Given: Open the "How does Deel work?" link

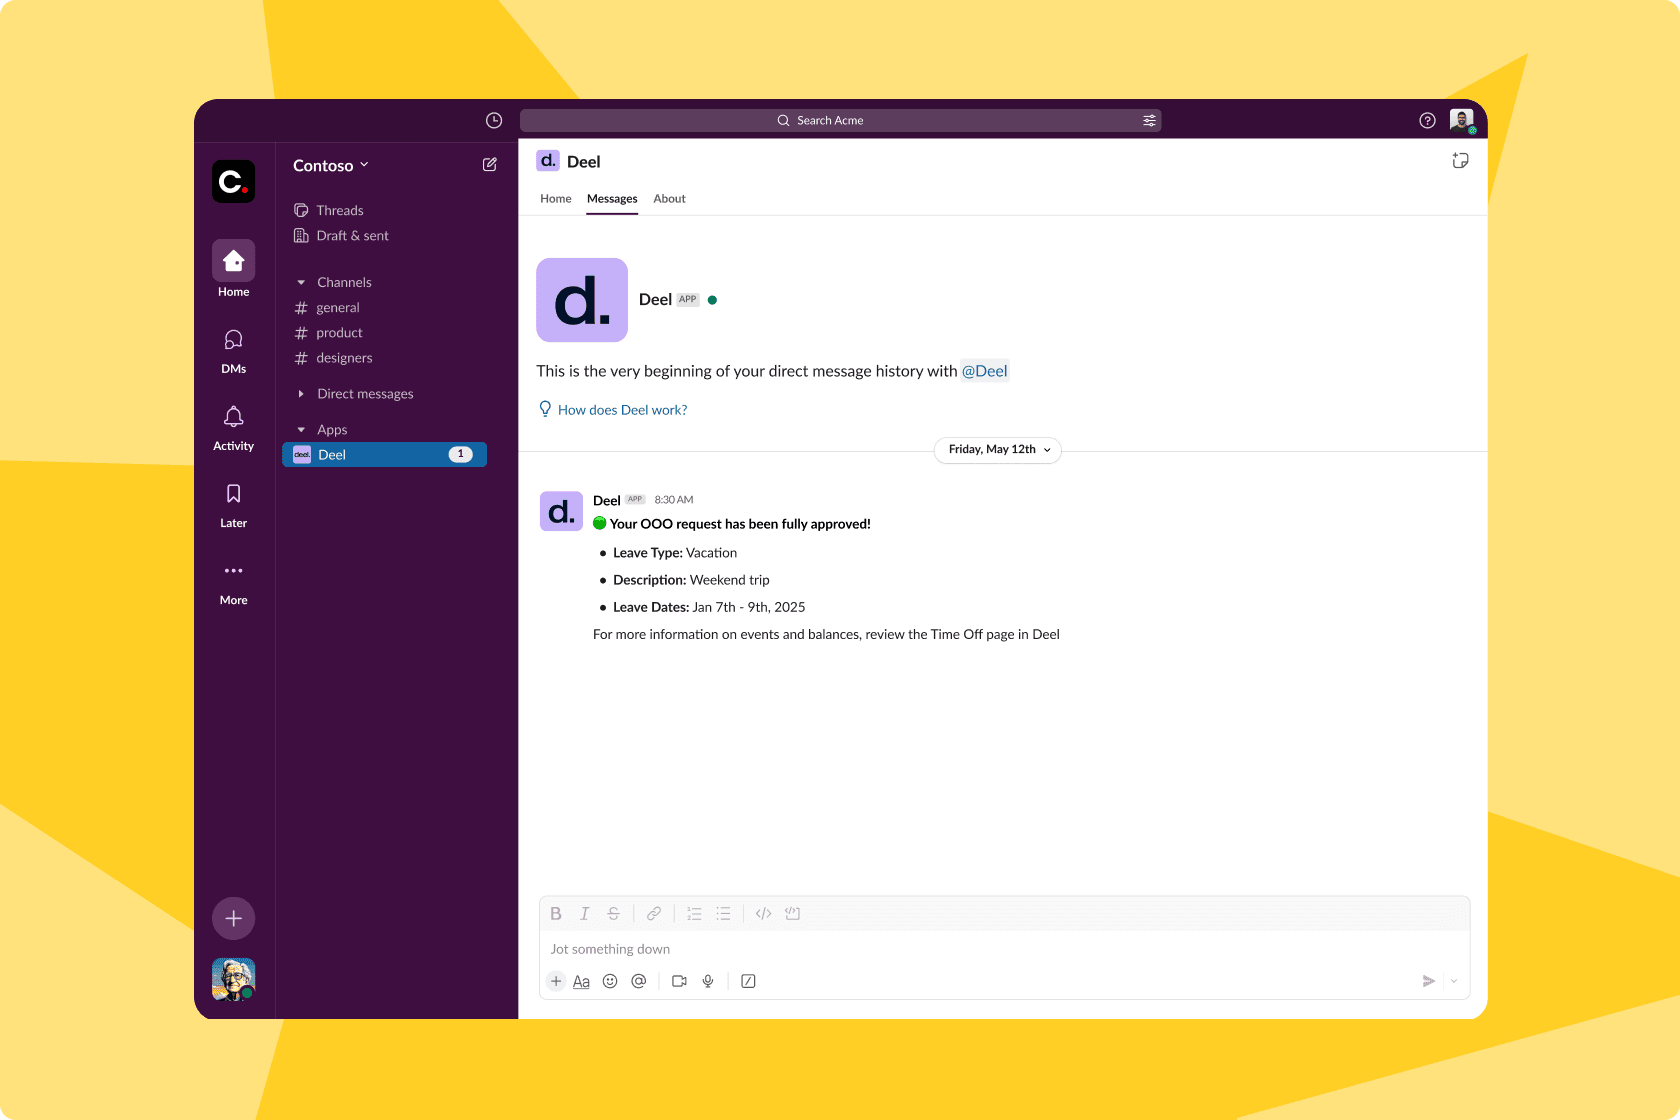Looking at the screenshot, I should (622, 410).
